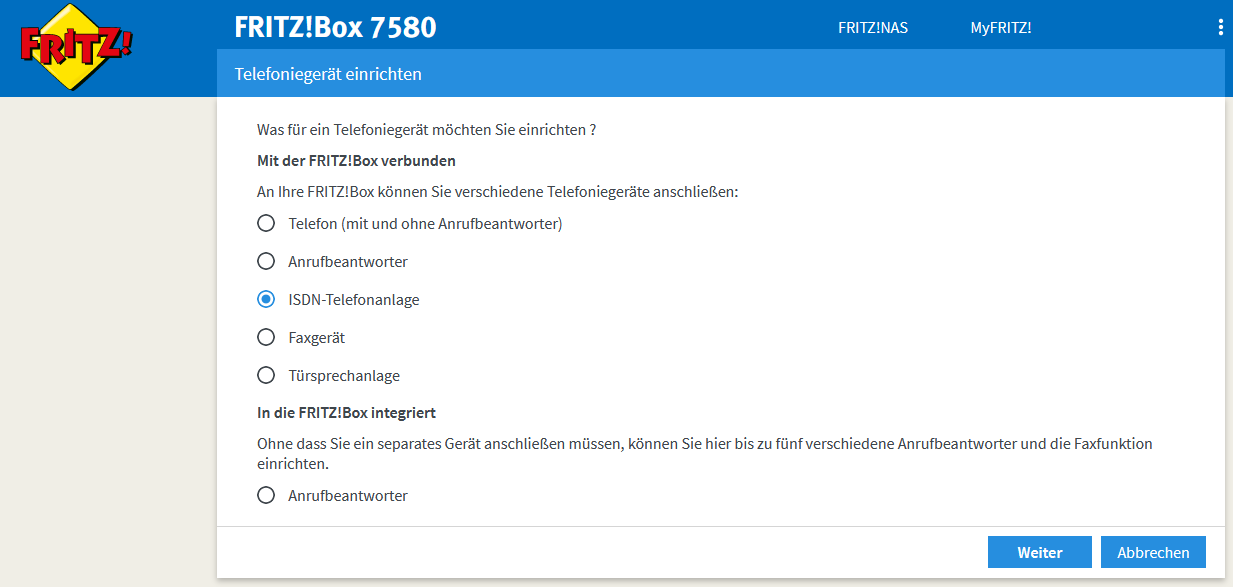The width and height of the screenshot is (1233, 587).
Task: Select the Faxgerät option
Action: tap(266, 338)
